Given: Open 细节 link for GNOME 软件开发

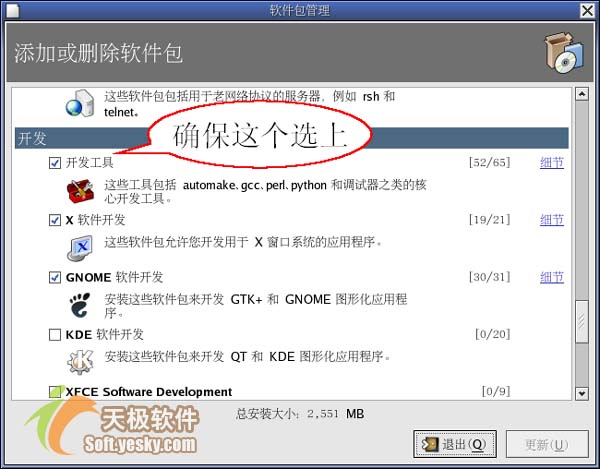Looking at the screenshot, I should (552, 277).
